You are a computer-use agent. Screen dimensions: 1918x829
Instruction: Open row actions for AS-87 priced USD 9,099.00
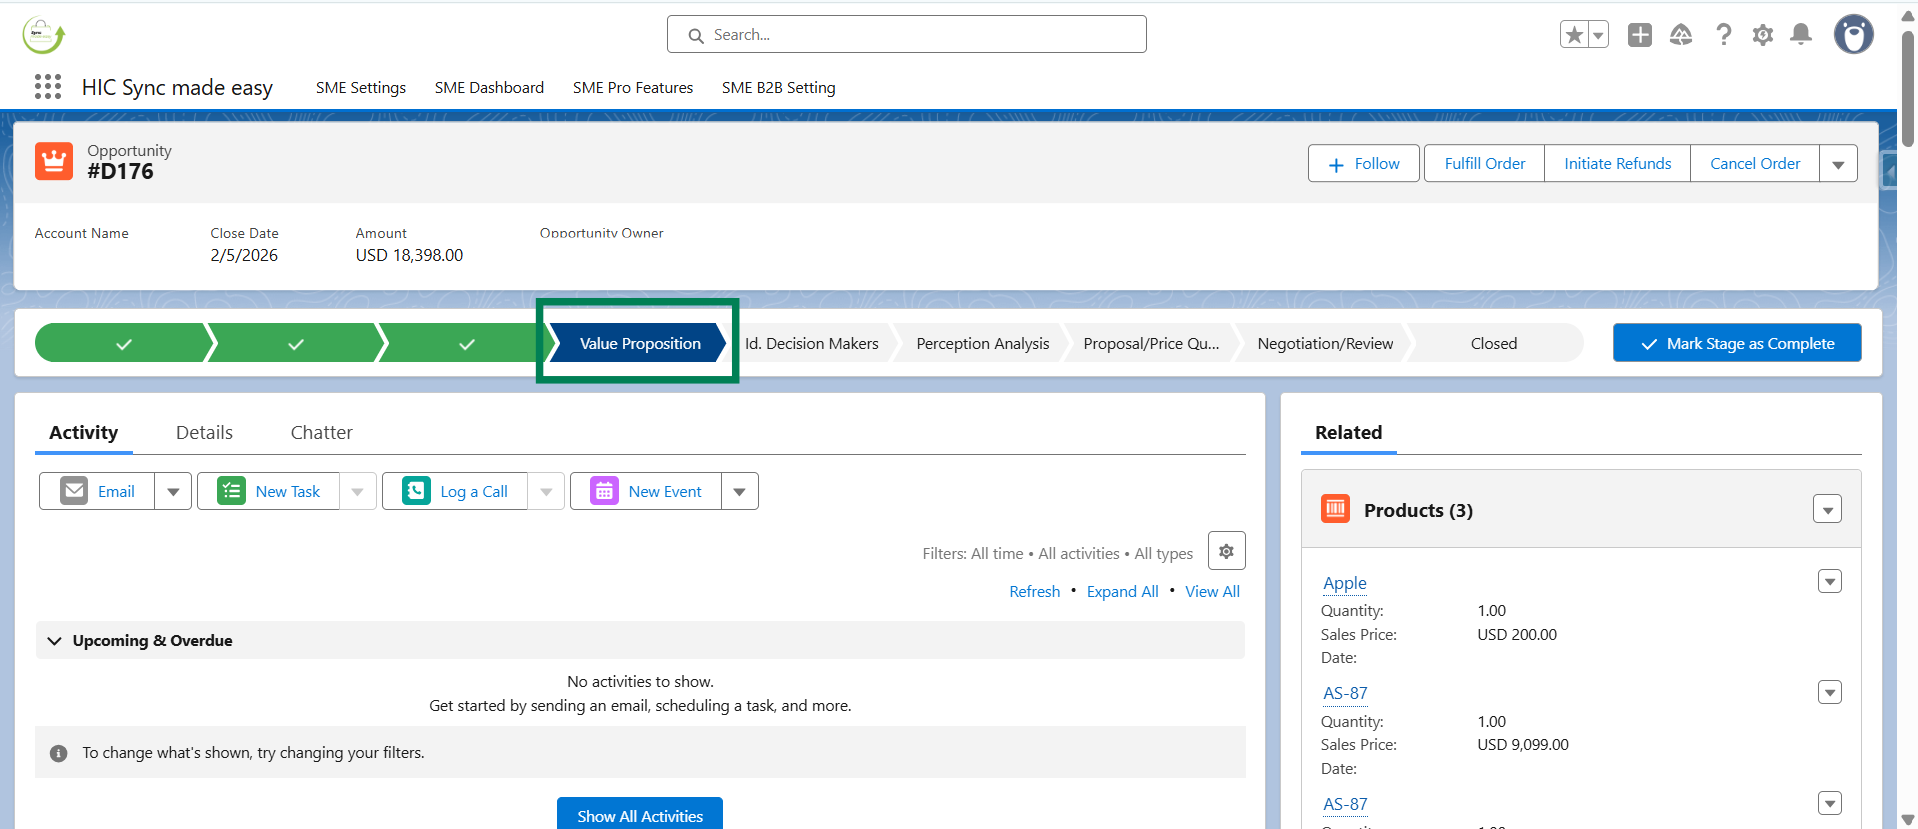(x=1829, y=692)
